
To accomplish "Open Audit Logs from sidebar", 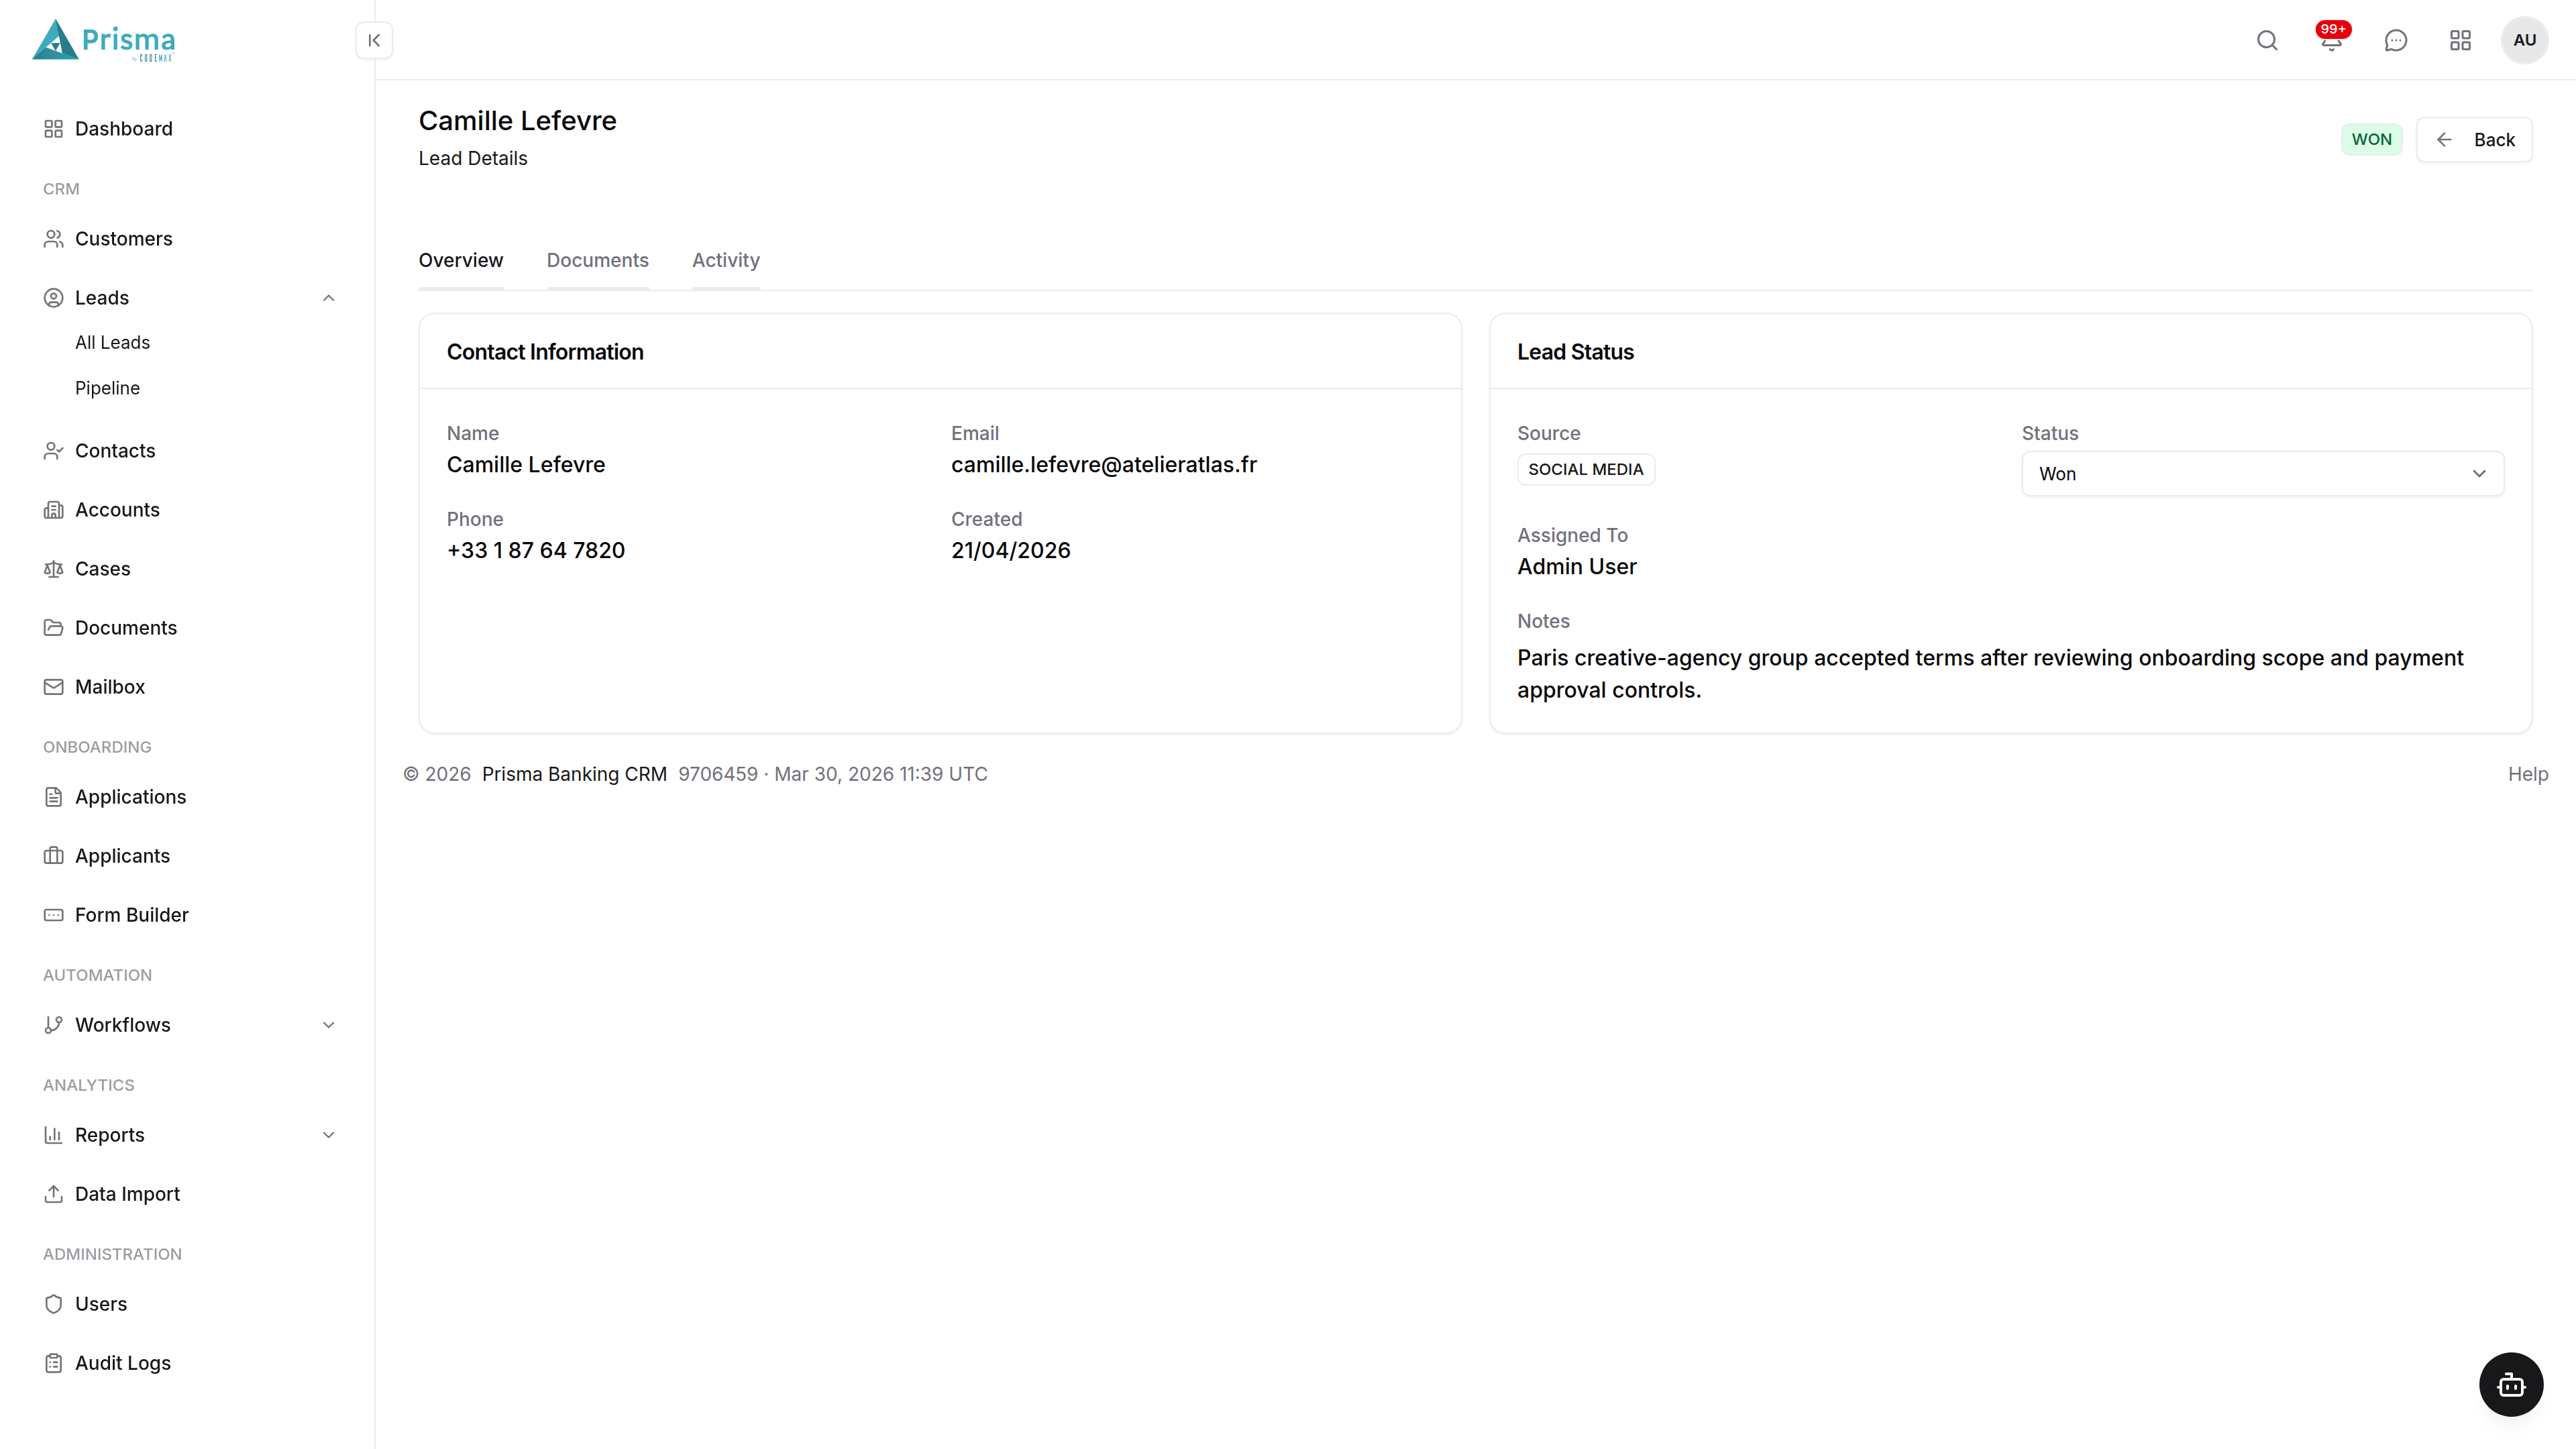I will pos(123,1363).
